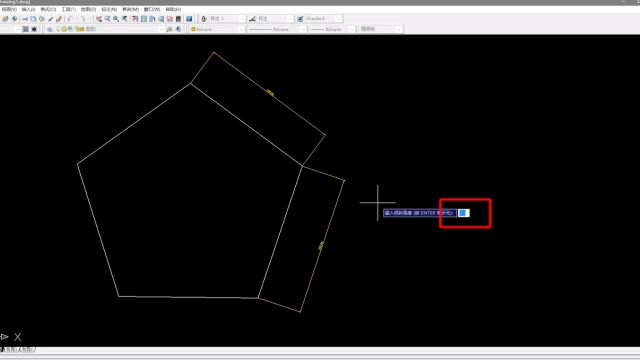640x360 pixels.
Task: Open the Tool Palettes window icon
Action: coord(153,19)
